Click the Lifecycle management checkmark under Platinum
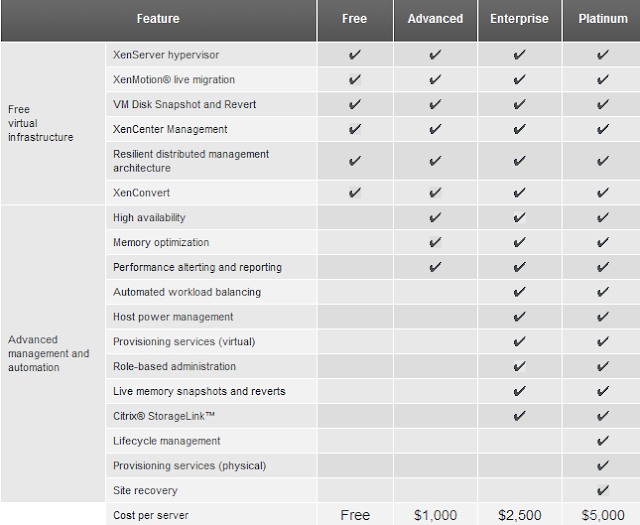 point(602,441)
